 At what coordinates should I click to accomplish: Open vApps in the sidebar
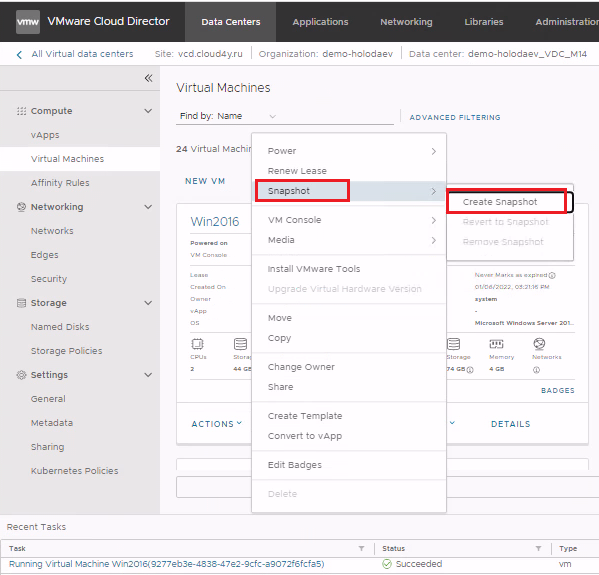(45, 135)
